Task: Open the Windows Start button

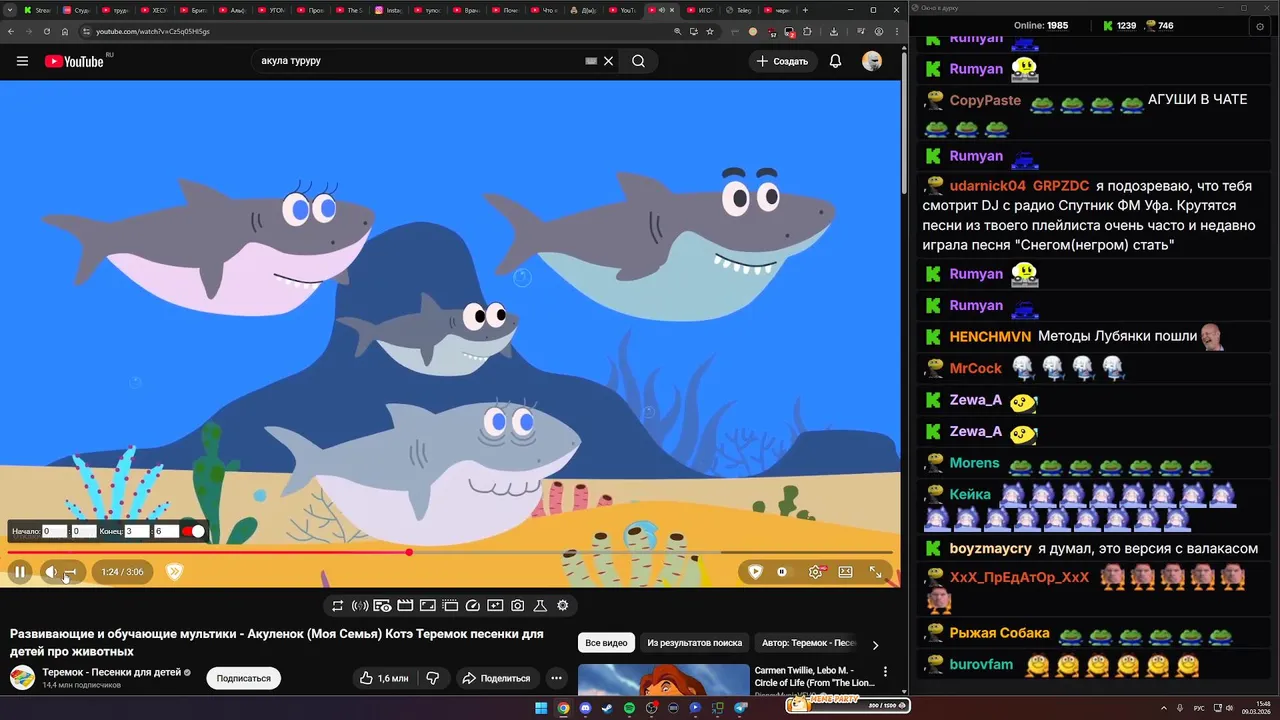Action: coord(541,708)
